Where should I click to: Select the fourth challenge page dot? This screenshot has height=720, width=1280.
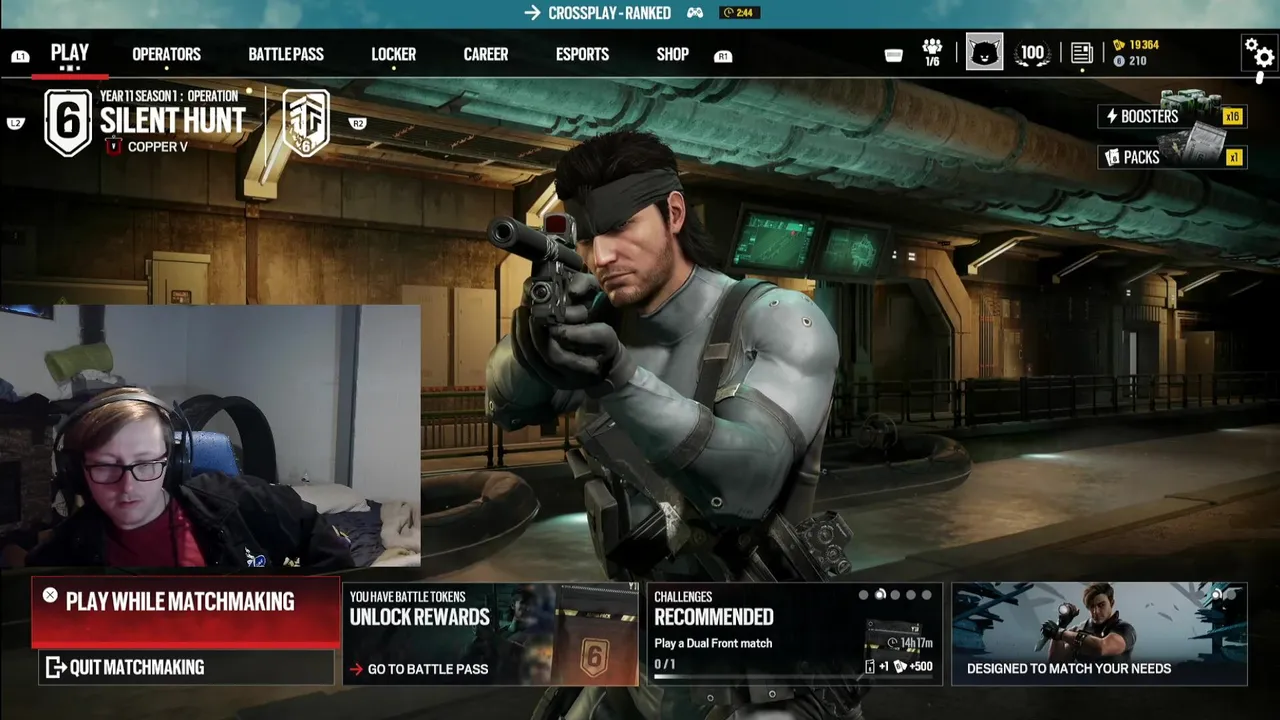pos(911,595)
